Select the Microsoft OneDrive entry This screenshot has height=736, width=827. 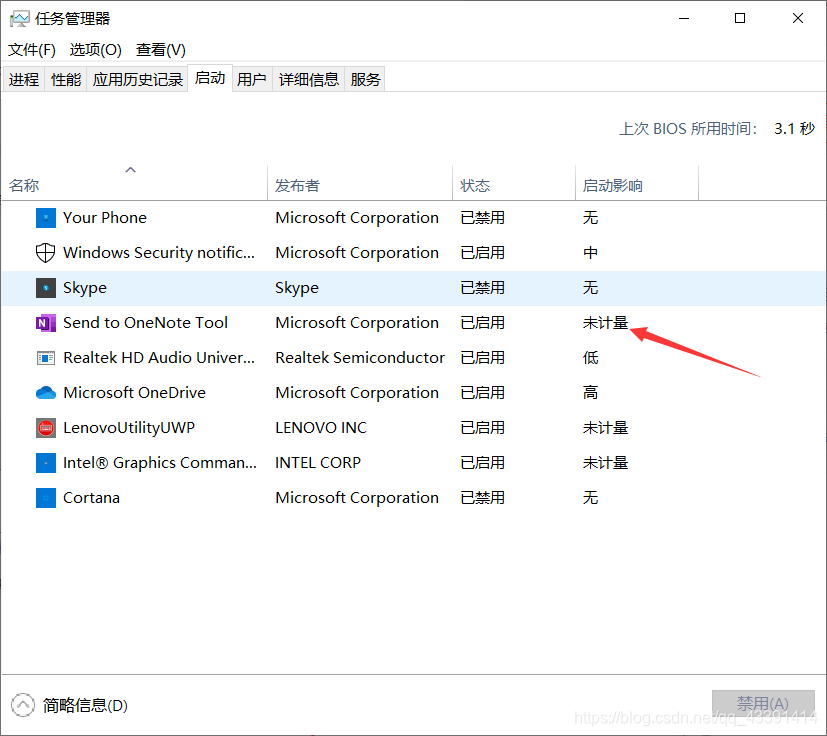134,393
